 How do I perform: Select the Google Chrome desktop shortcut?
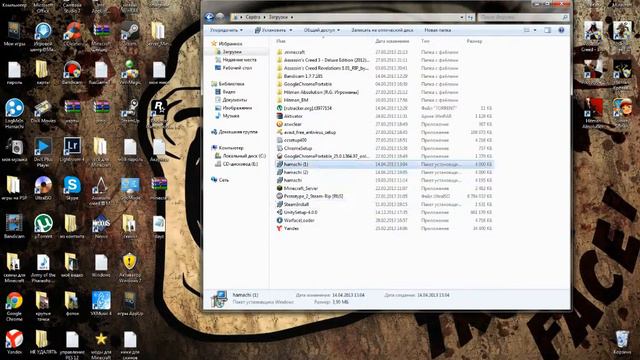14,306
